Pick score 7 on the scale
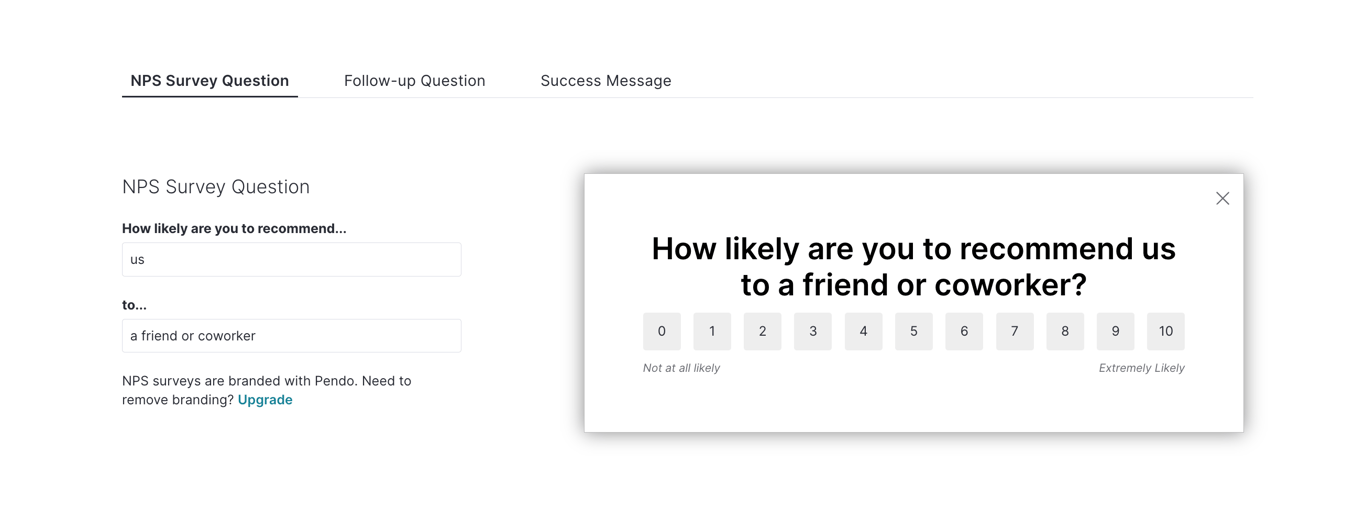 tap(1014, 332)
